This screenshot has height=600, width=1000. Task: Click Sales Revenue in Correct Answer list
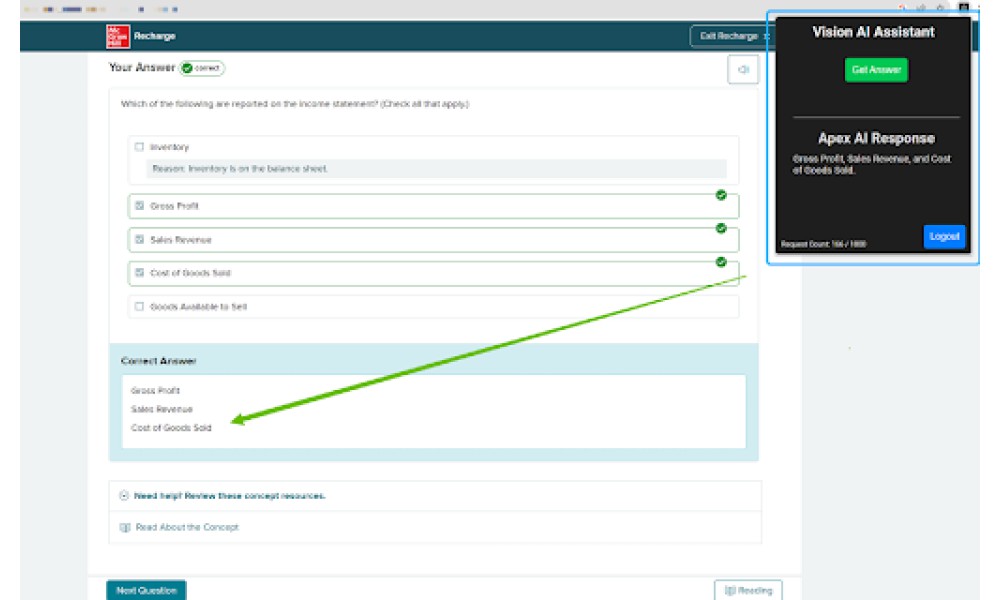(x=161, y=409)
